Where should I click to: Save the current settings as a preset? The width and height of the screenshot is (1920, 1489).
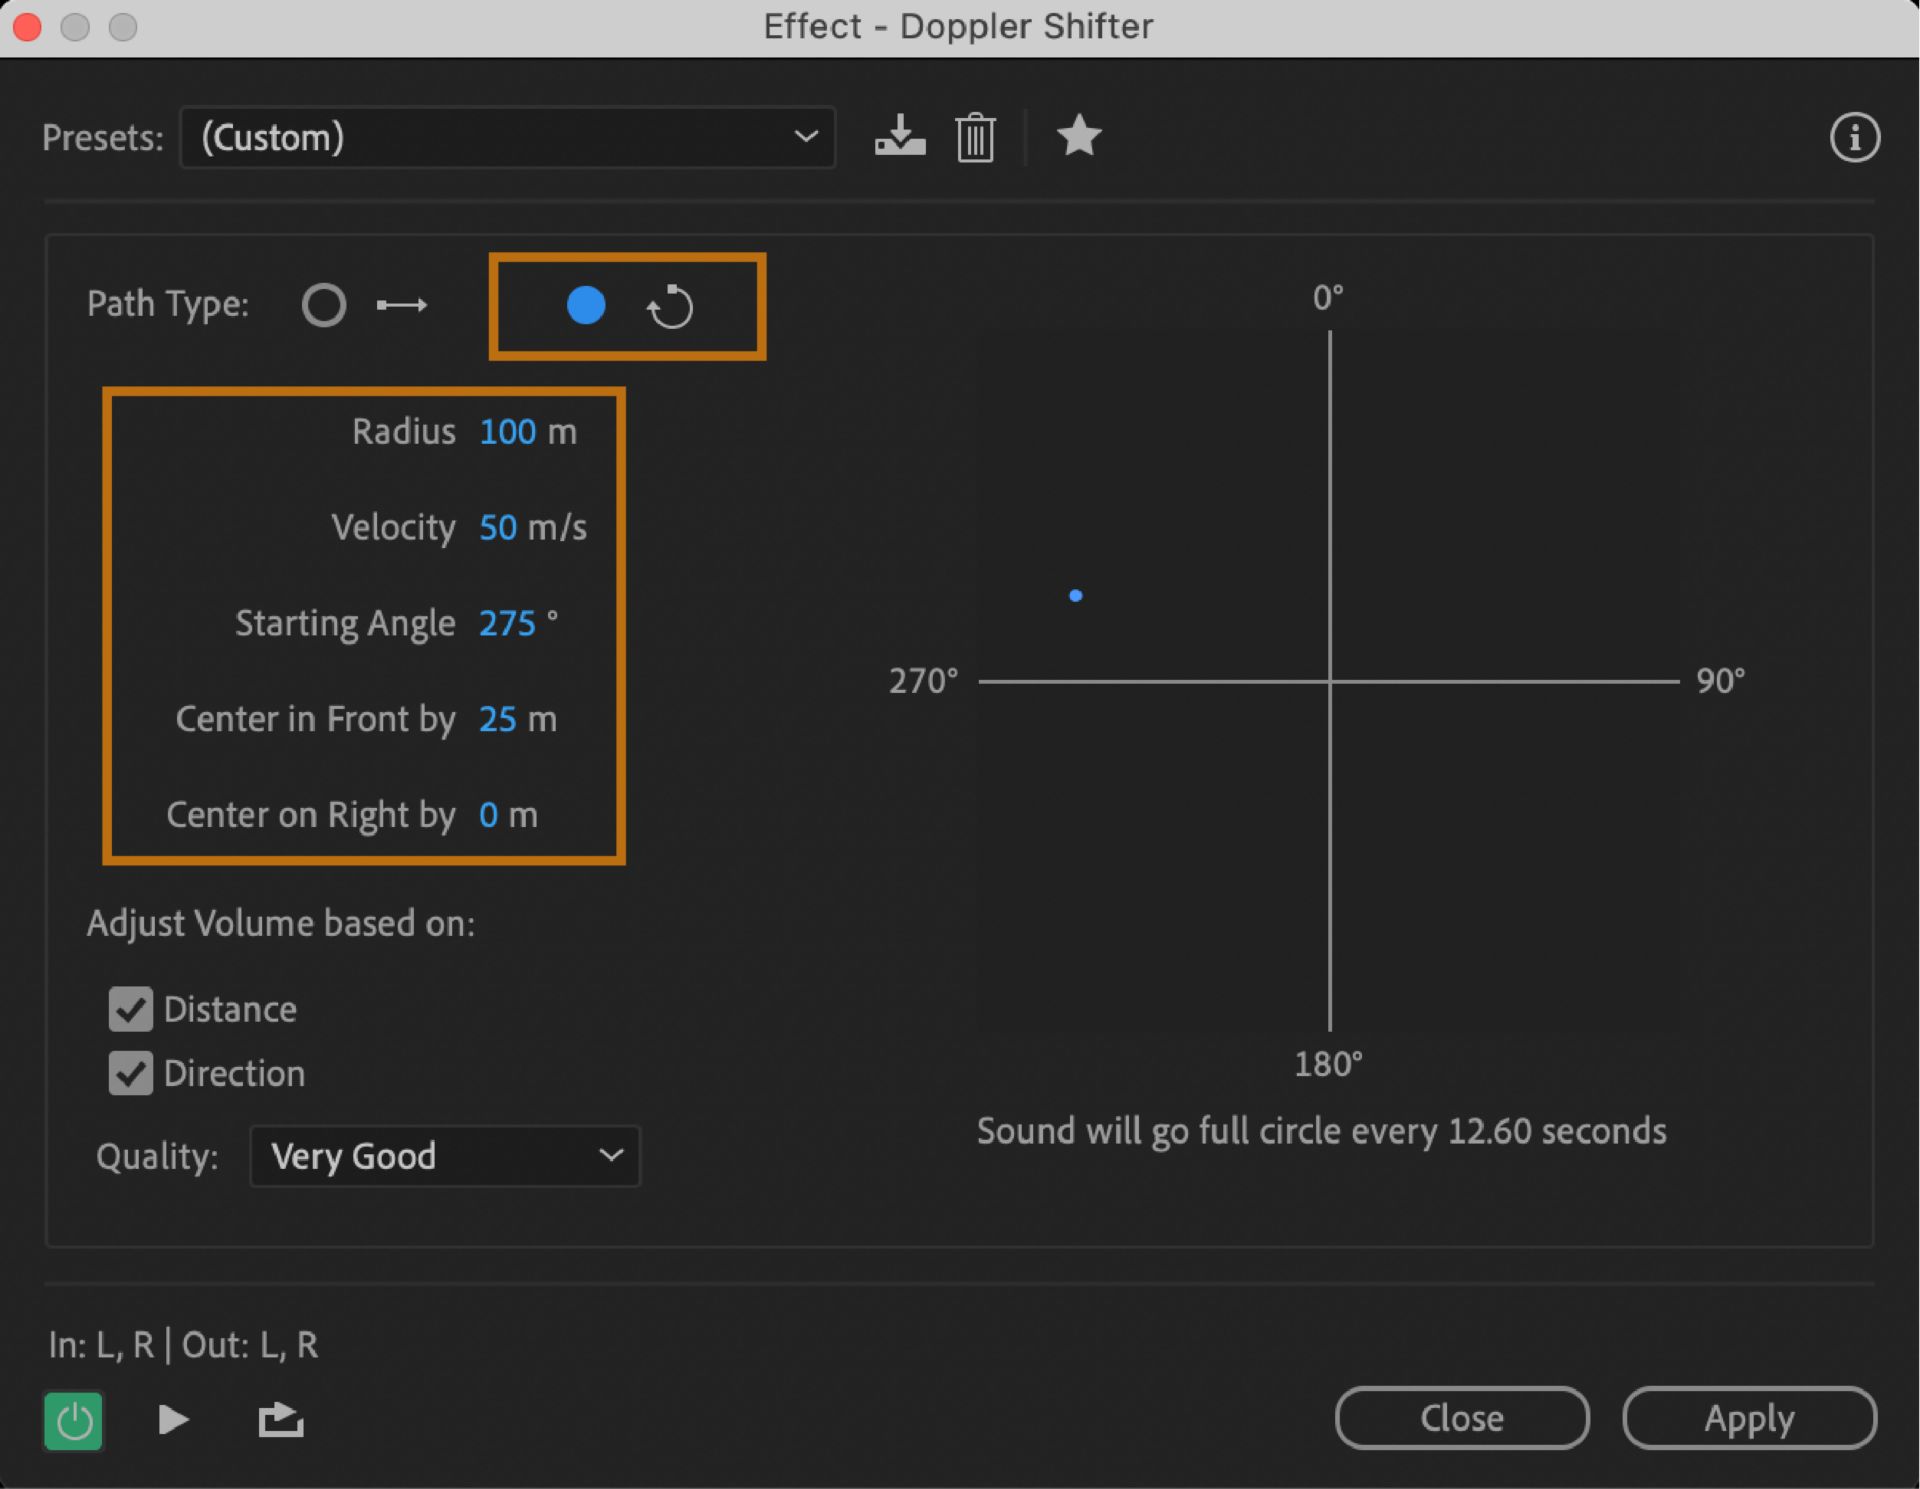(x=898, y=137)
